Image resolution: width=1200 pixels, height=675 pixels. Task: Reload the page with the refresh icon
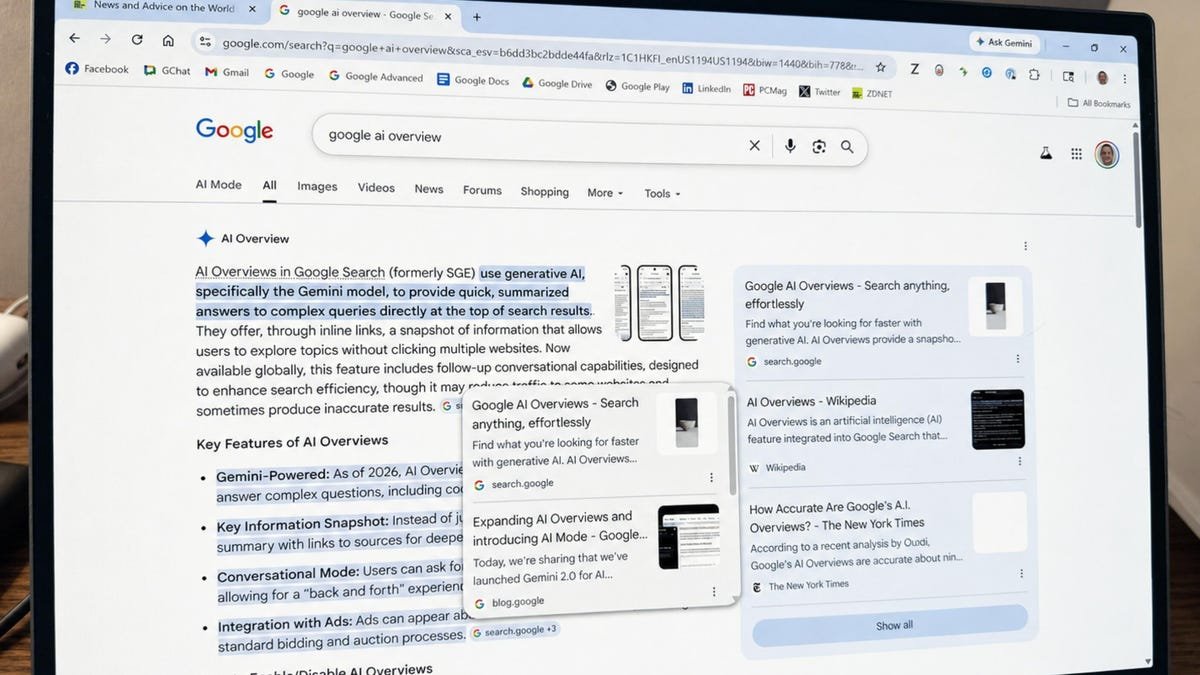(x=137, y=39)
